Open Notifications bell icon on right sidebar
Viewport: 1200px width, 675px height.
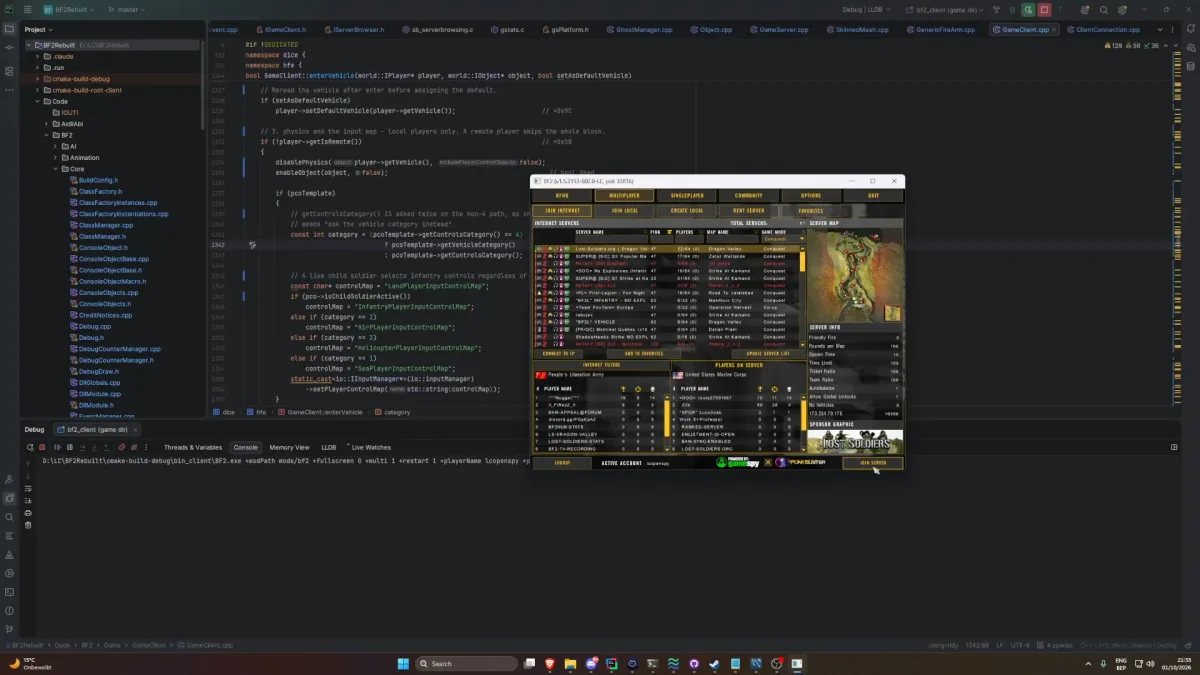(x=1190, y=30)
